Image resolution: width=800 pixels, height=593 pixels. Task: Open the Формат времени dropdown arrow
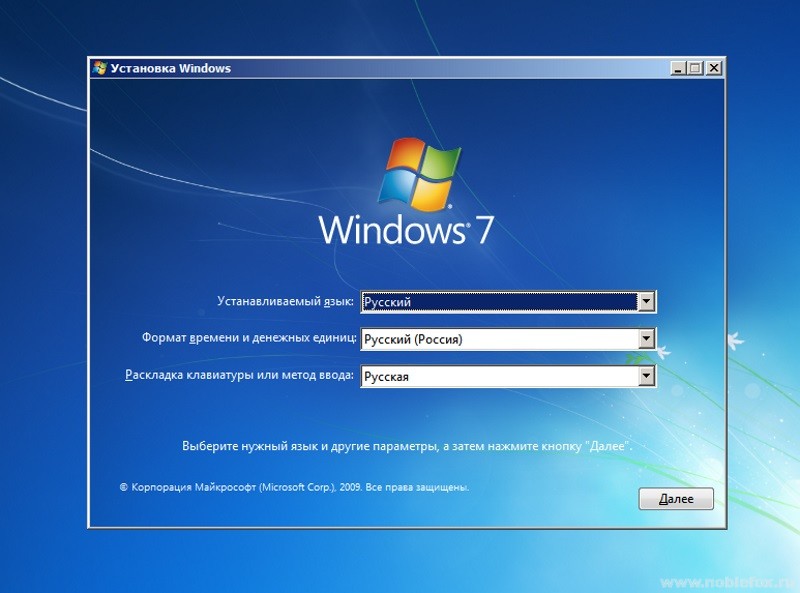[x=647, y=339]
